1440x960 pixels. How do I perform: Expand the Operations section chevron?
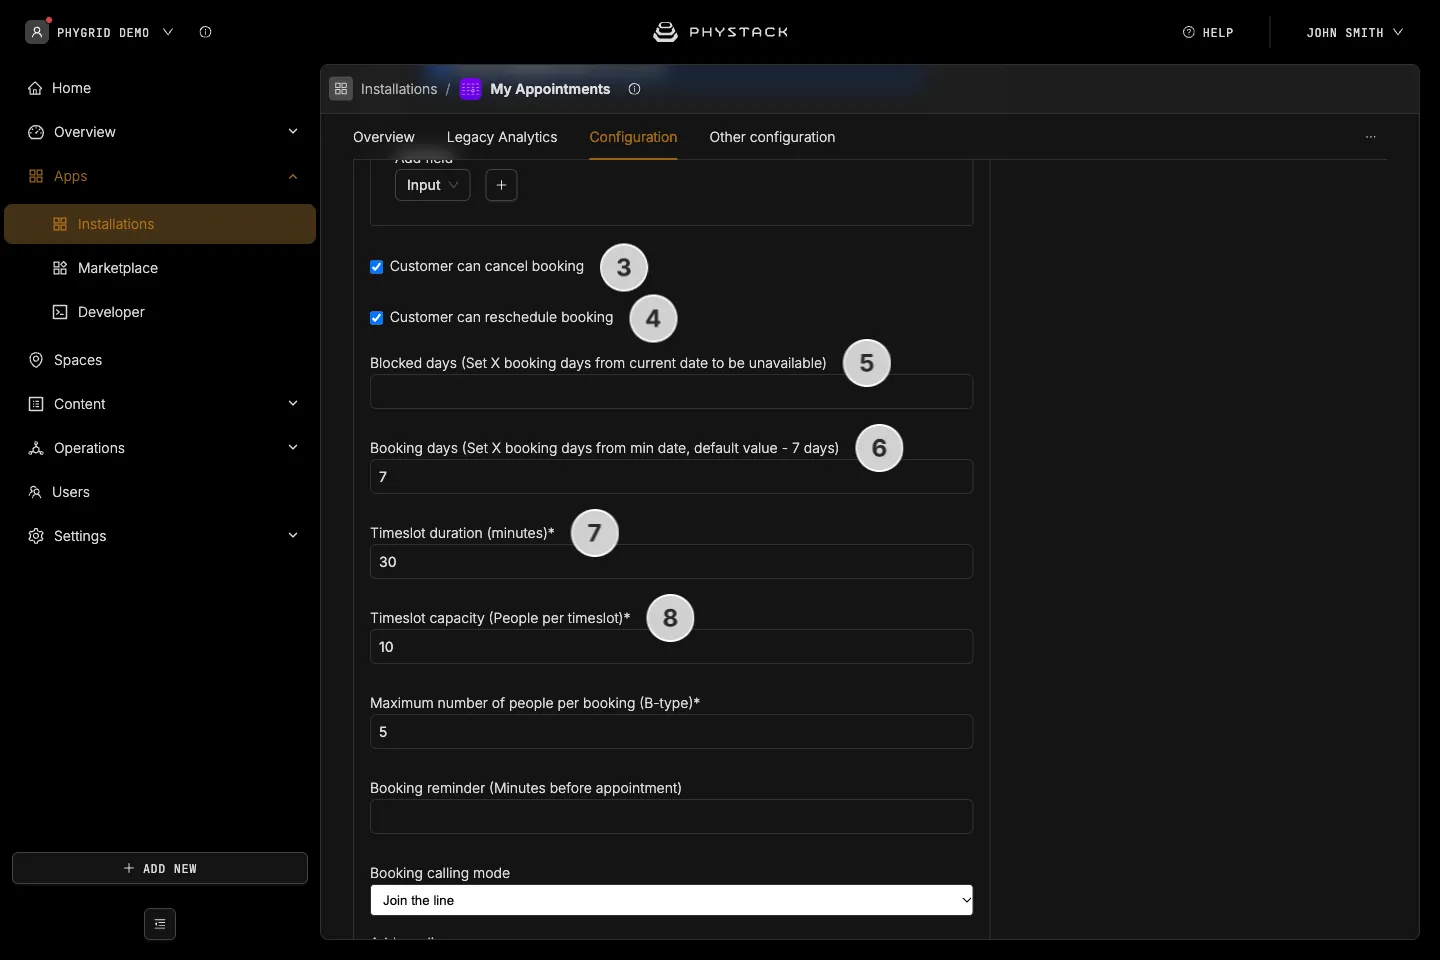(293, 448)
